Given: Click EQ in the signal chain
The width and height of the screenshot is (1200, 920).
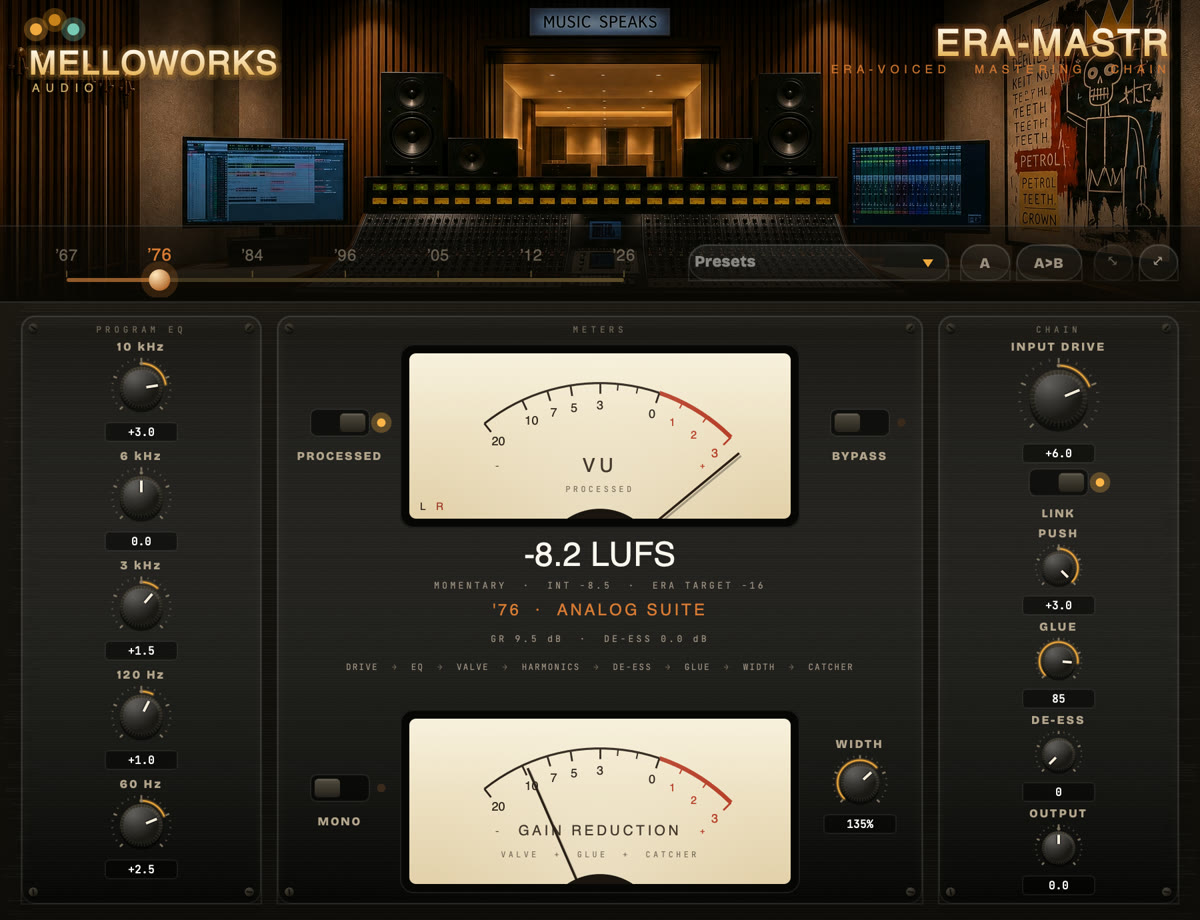Looking at the screenshot, I should (417, 667).
